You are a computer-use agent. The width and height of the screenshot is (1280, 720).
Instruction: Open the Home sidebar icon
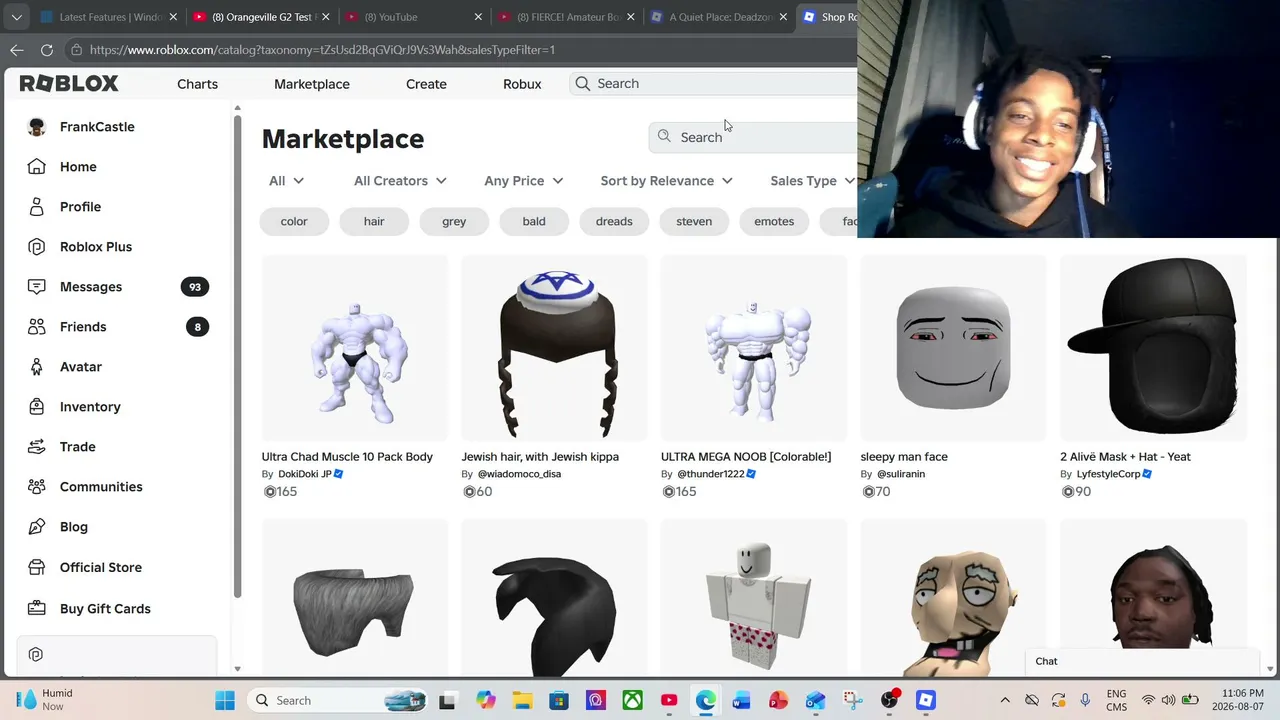[x=37, y=167]
